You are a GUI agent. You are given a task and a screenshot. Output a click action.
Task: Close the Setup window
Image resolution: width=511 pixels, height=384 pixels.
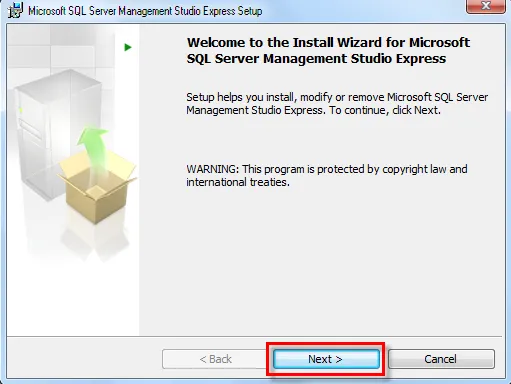pyautogui.click(x=486, y=6)
